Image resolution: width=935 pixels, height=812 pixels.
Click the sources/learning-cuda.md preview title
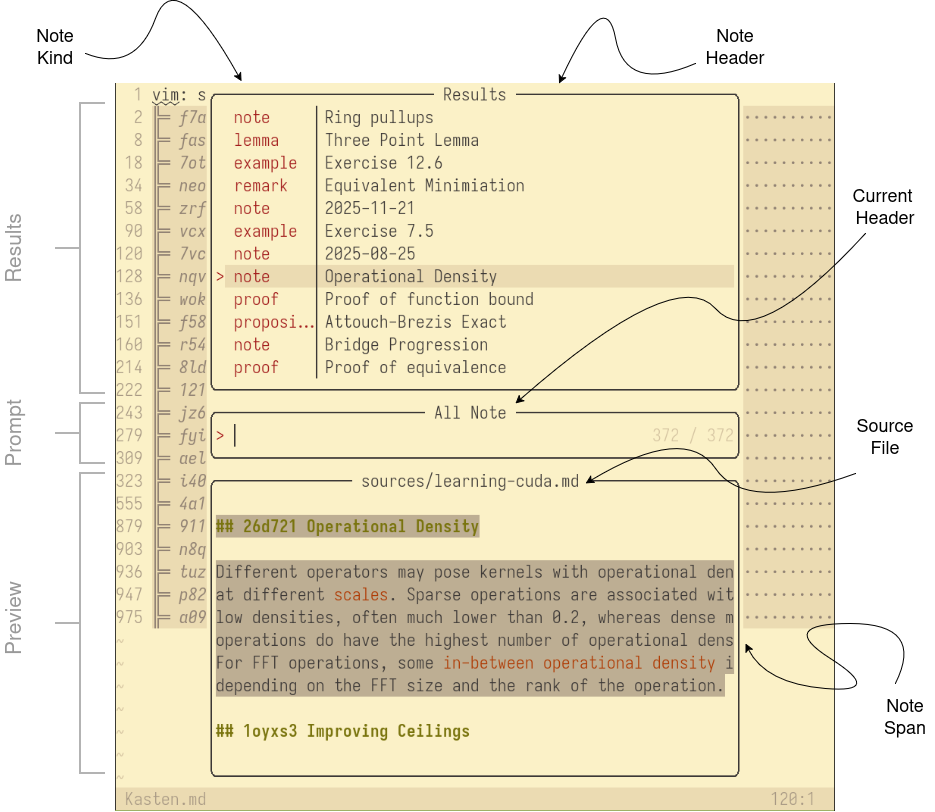(x=470, y=481)
